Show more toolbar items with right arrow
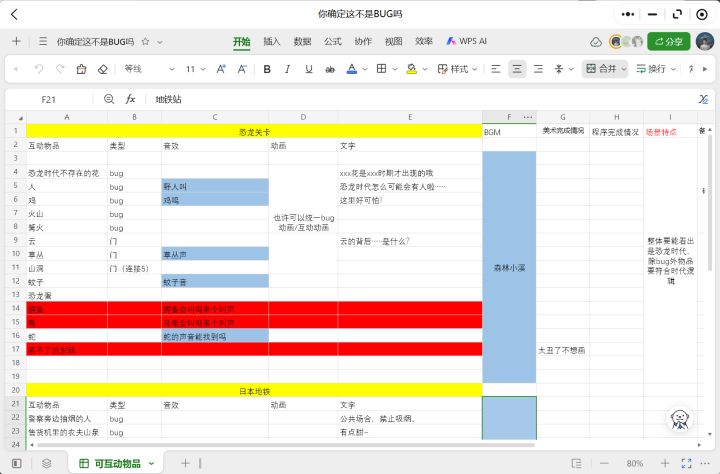The width and height of the screenshot is (720, 474). tap(705, 69)
